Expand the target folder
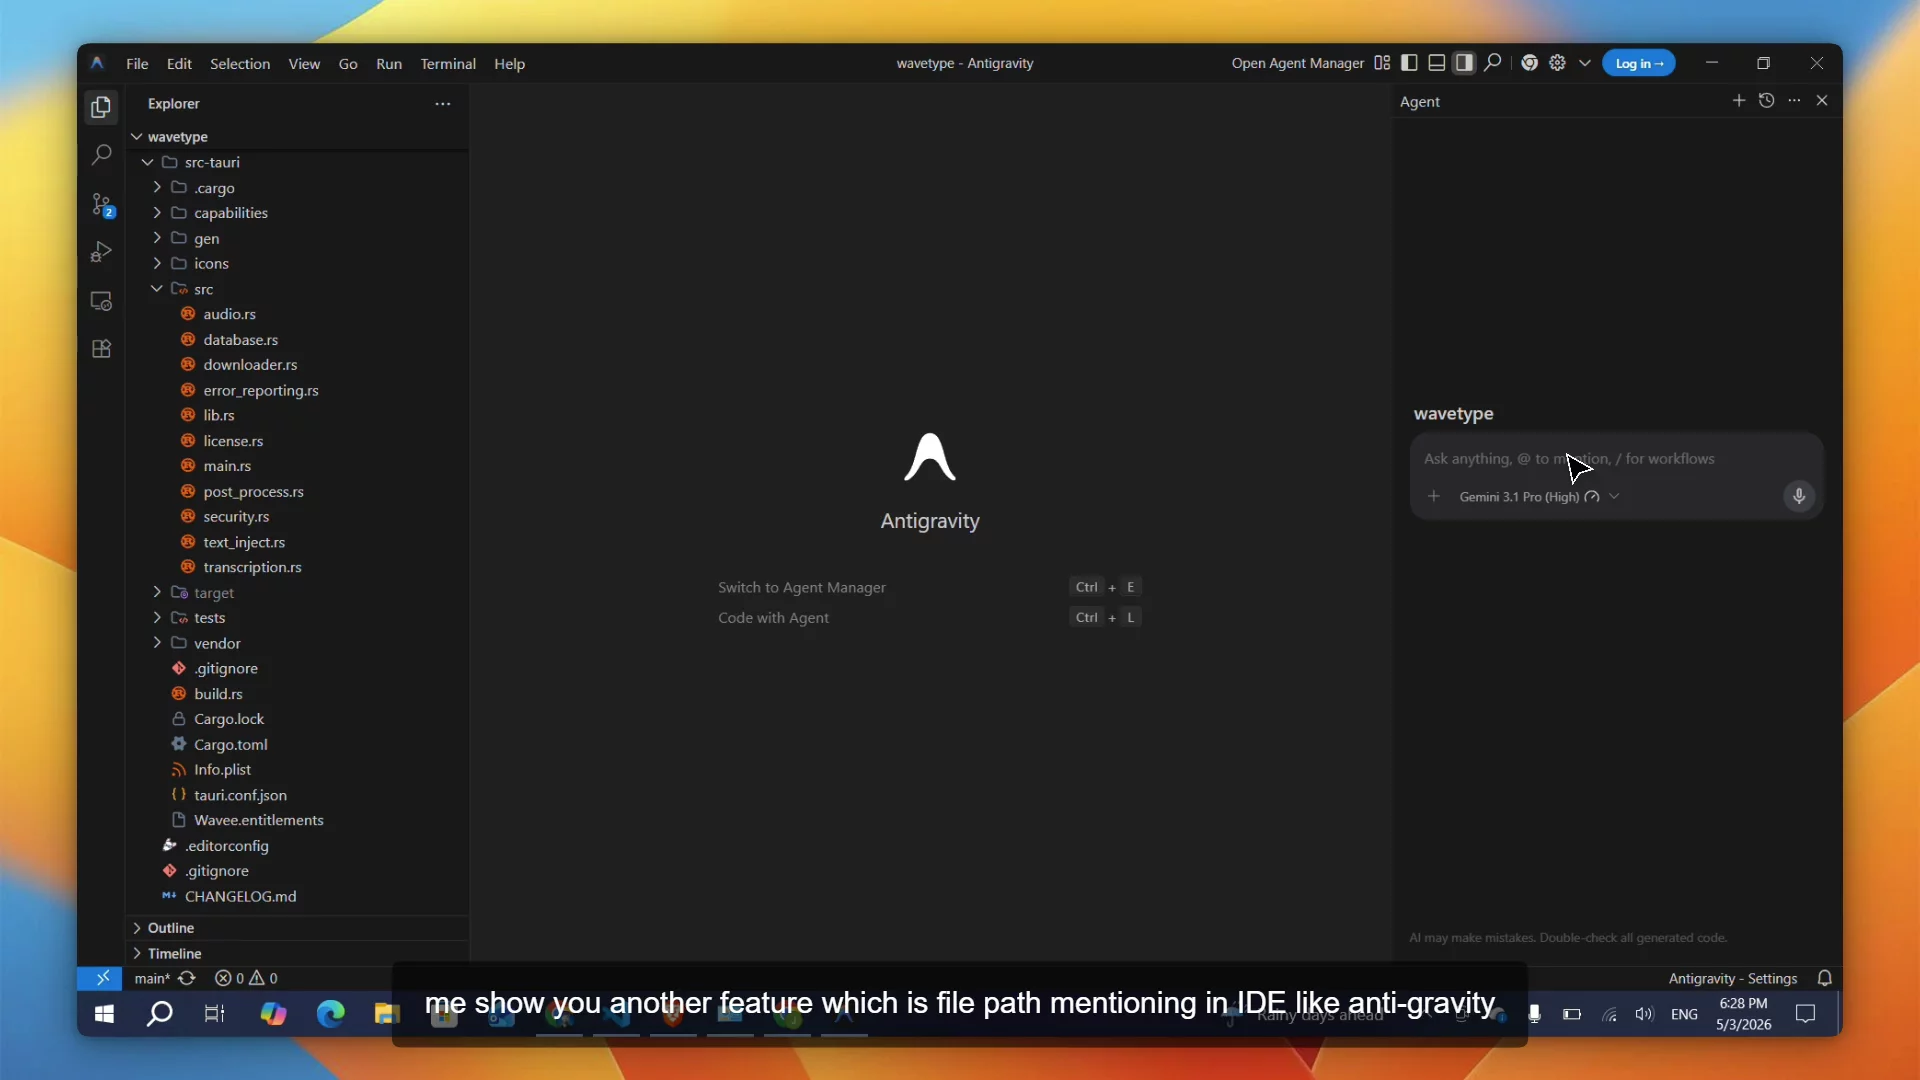This screenshot has width=1920, height=1080. [x=157, y=593]
